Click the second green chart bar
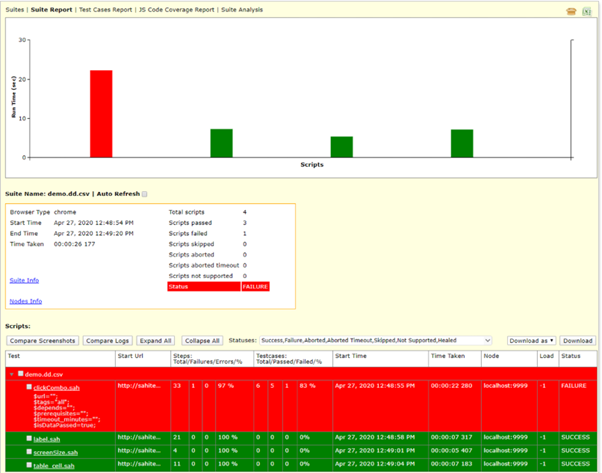This screenshot has width=602, height=473. (x=222, y=143)
